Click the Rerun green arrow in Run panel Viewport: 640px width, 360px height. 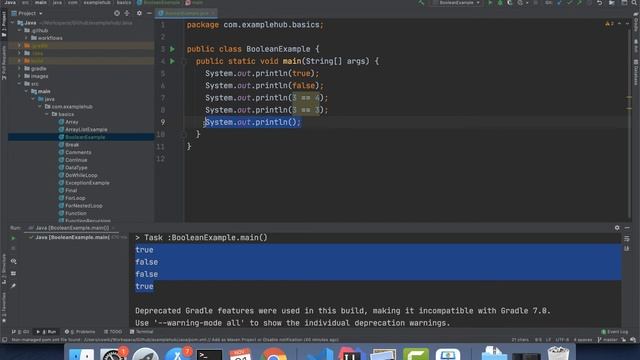coord(13,238)
